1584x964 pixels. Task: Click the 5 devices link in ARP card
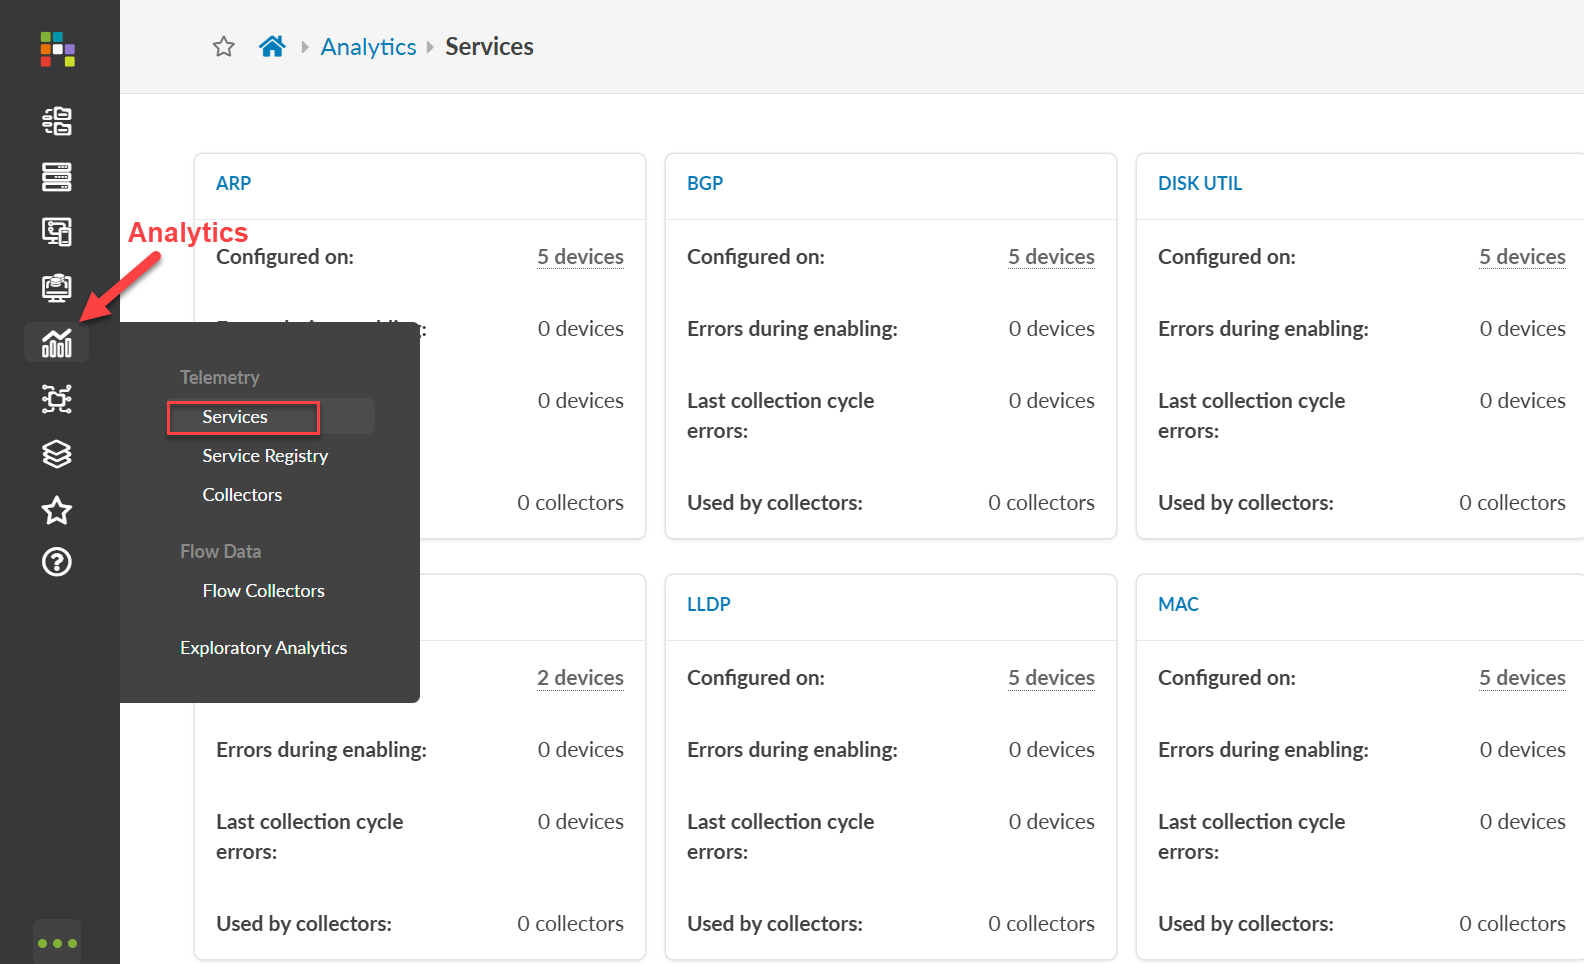(580, 257)
